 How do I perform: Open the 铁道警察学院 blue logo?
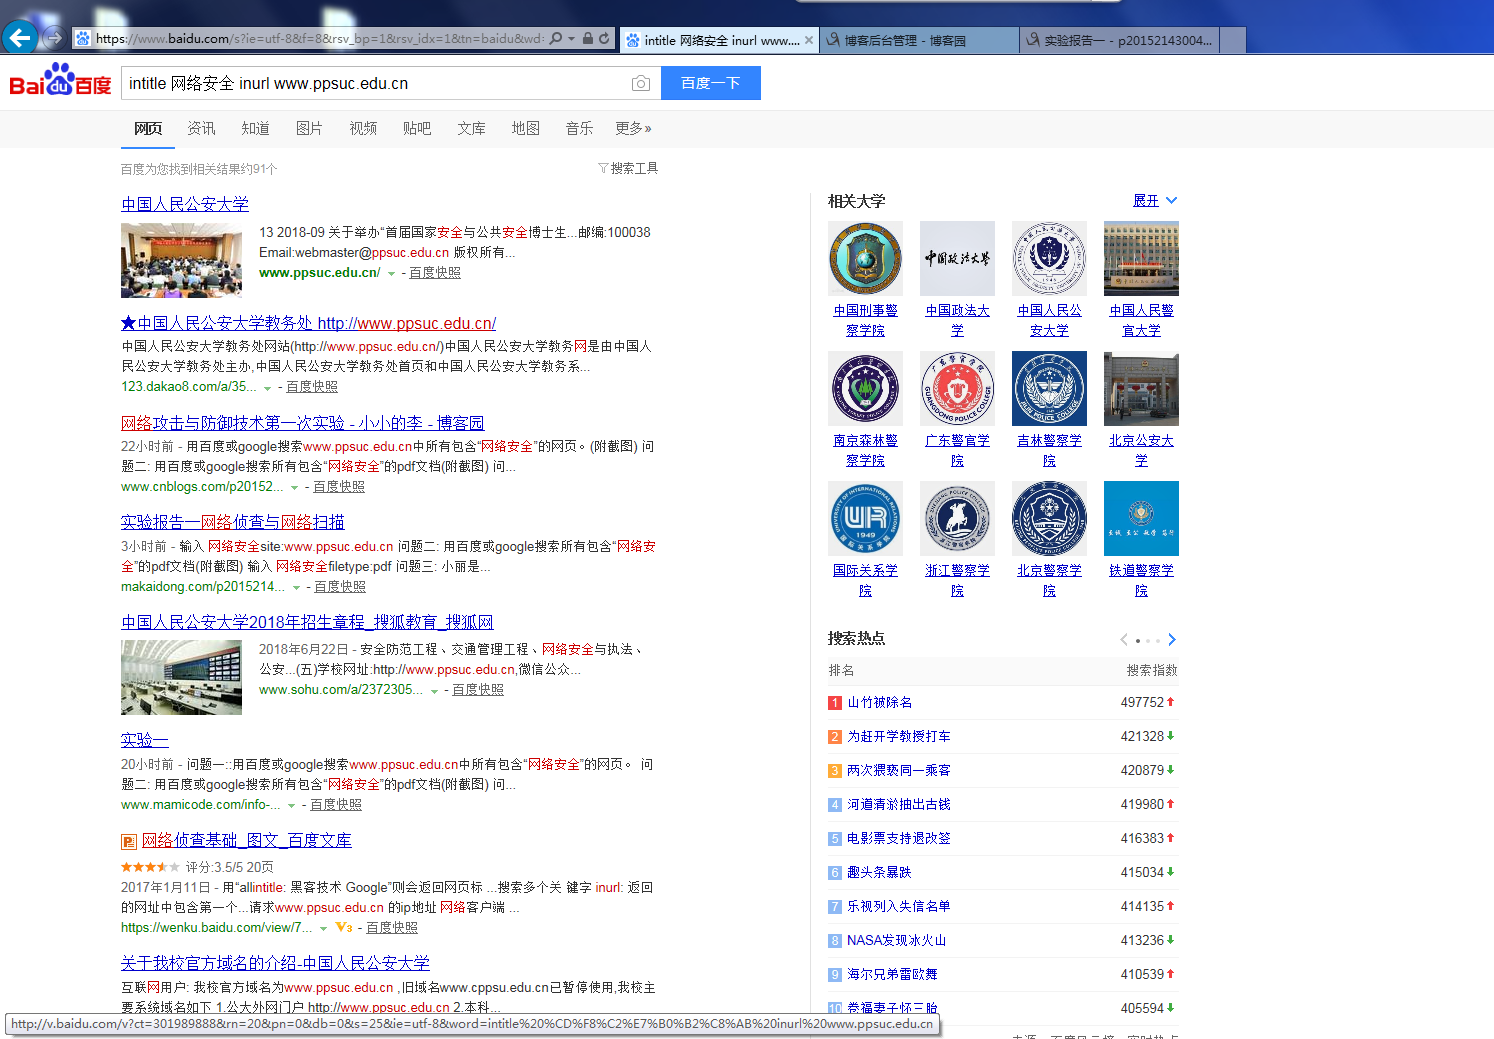click(1141, 518)
